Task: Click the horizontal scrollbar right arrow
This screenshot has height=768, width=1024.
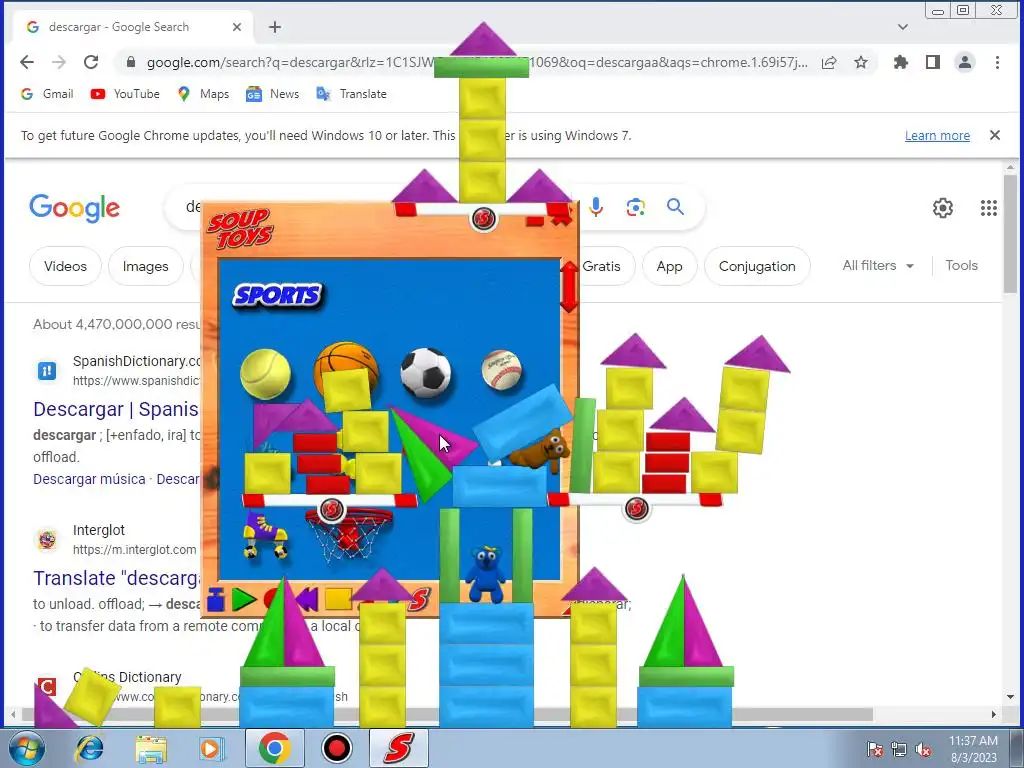Action: [993, 715]
